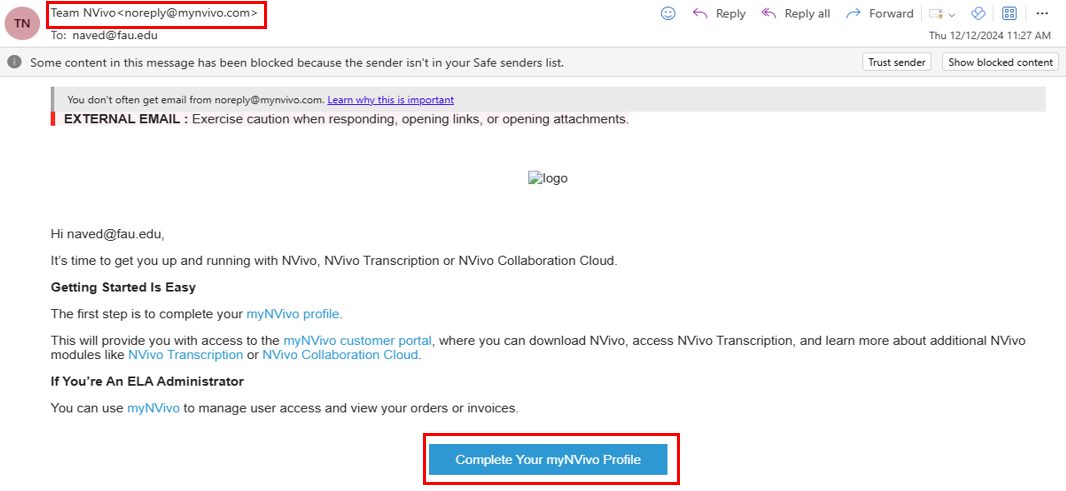Choose Reply all in the message toolbar
The image size is (1066, 491).
pos(795,14)
